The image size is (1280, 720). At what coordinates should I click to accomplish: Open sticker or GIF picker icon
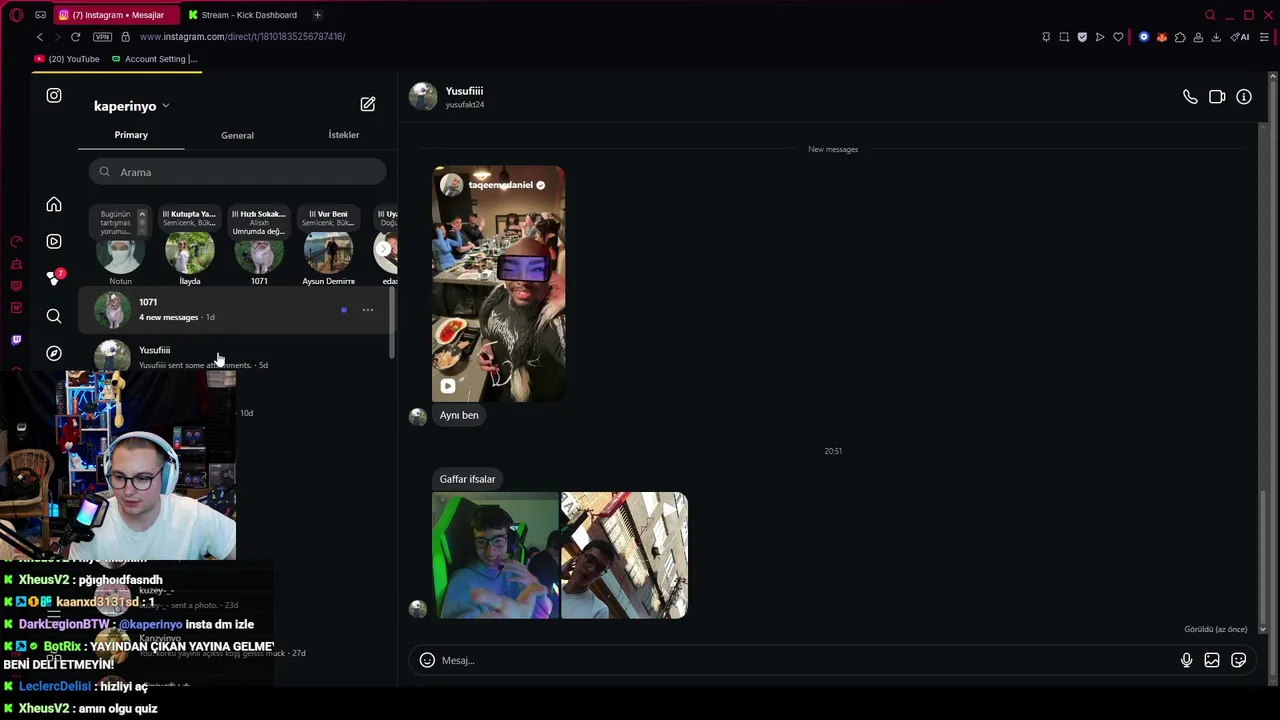pyautogui.click(x=1238, y=660)
